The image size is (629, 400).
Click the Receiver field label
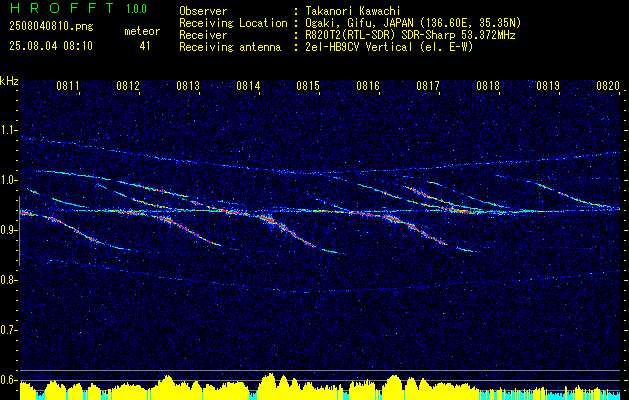[x=203, y=35]
